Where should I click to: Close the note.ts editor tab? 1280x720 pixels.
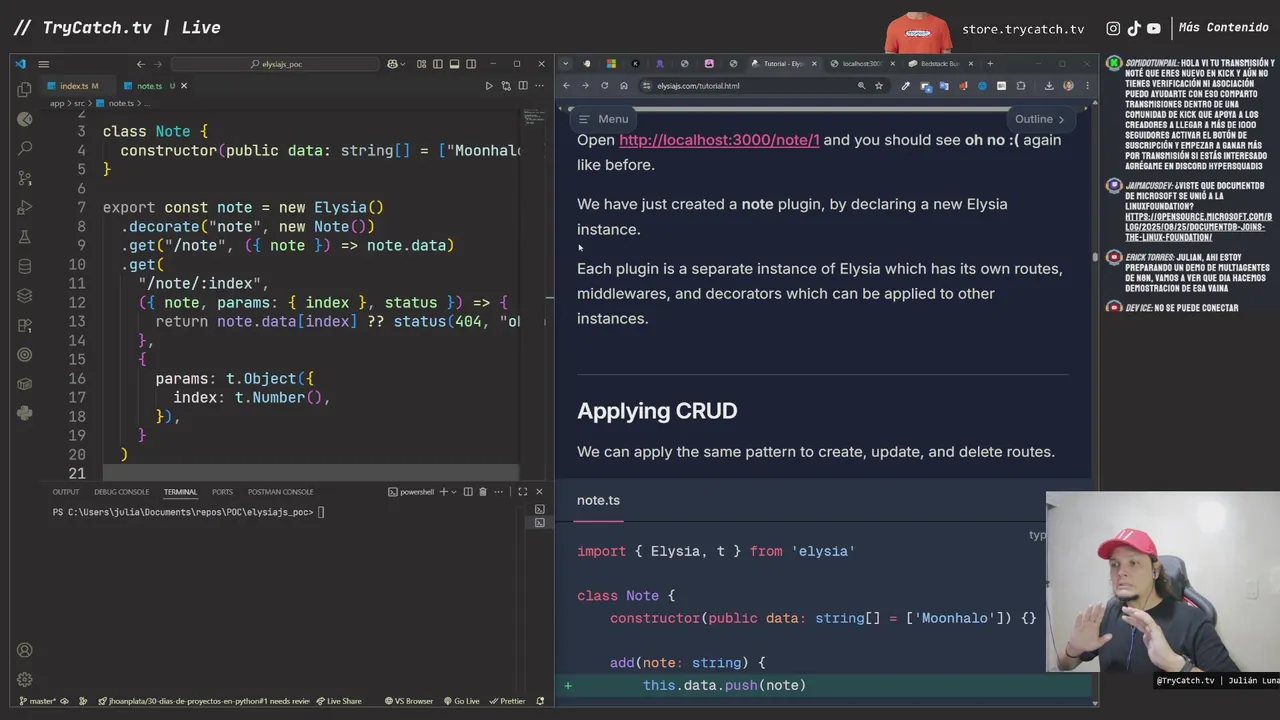point(184,86)
